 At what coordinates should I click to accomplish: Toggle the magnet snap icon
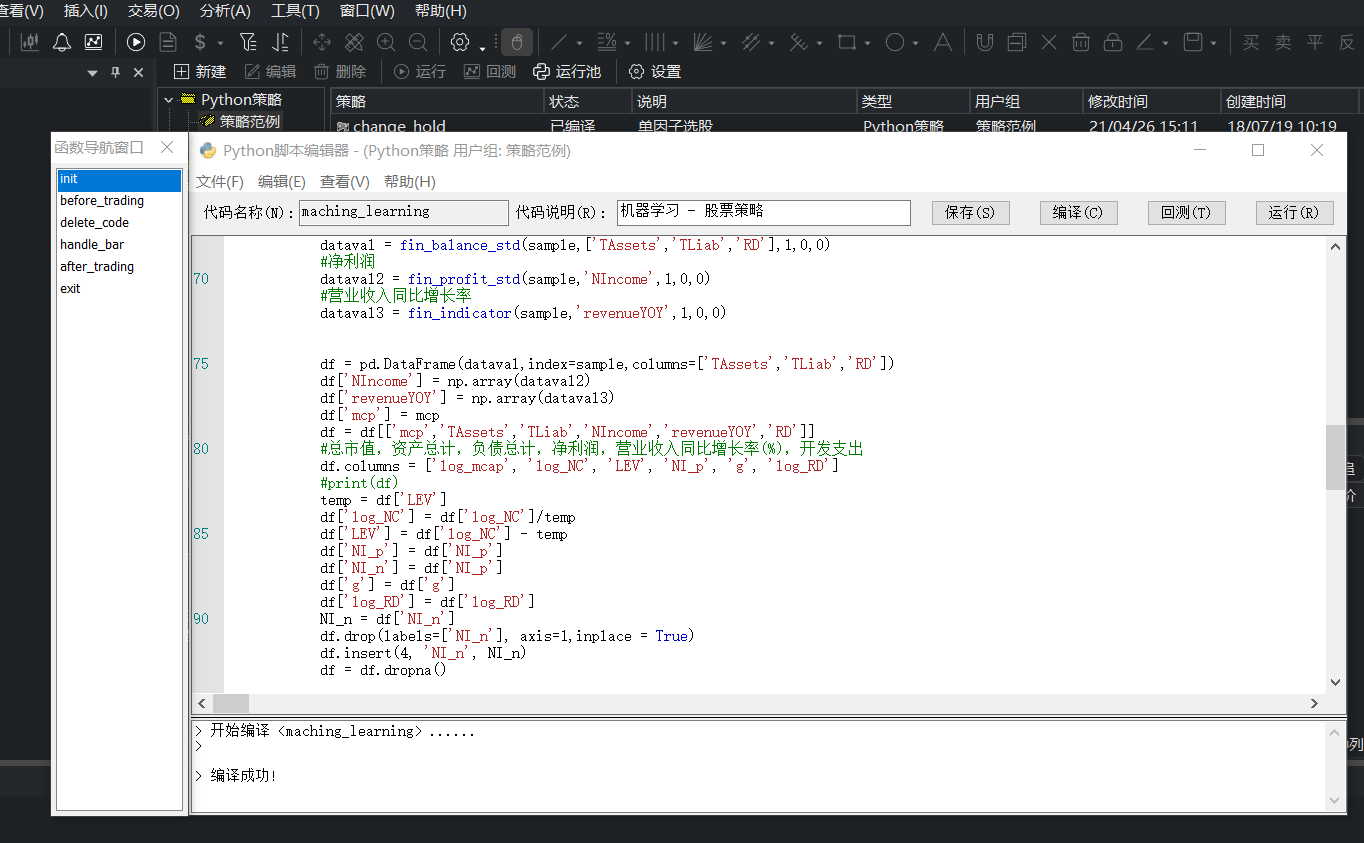[985, 42]
